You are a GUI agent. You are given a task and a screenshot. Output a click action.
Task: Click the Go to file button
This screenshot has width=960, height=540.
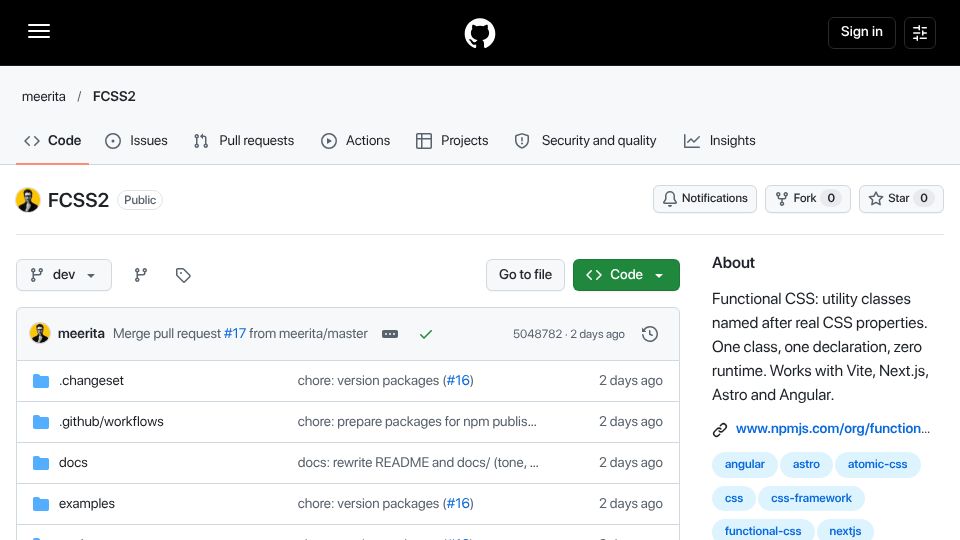click(525, 275)
